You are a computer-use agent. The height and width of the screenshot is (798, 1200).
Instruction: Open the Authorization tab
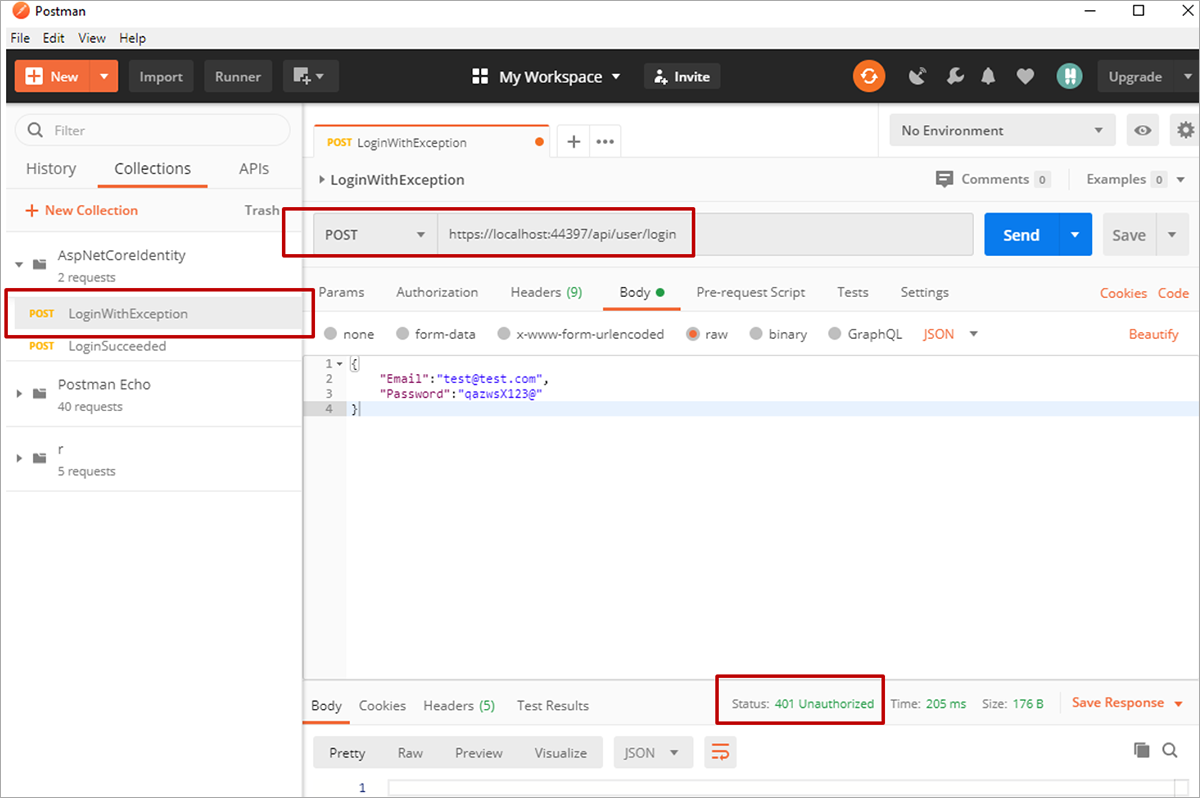pyautogui.click(x=437, y=292)
